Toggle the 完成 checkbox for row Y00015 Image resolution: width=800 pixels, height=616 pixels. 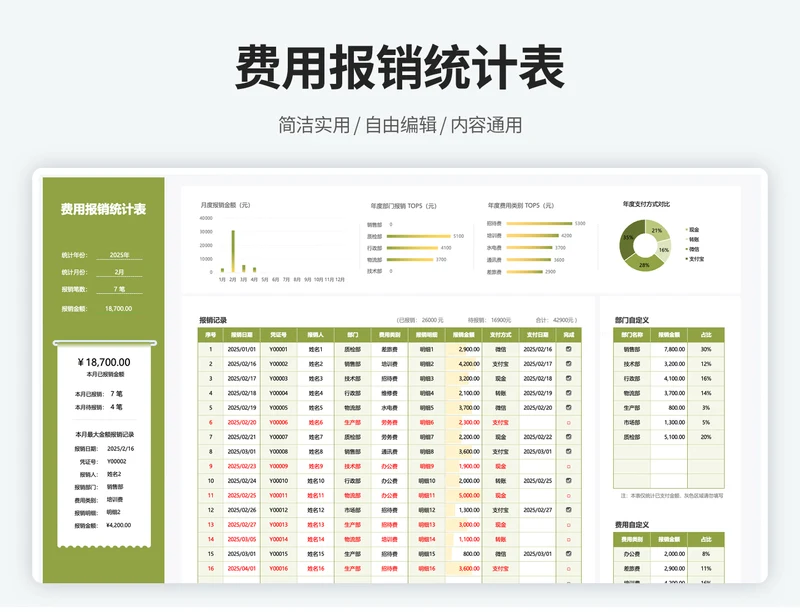coord(568,554)
